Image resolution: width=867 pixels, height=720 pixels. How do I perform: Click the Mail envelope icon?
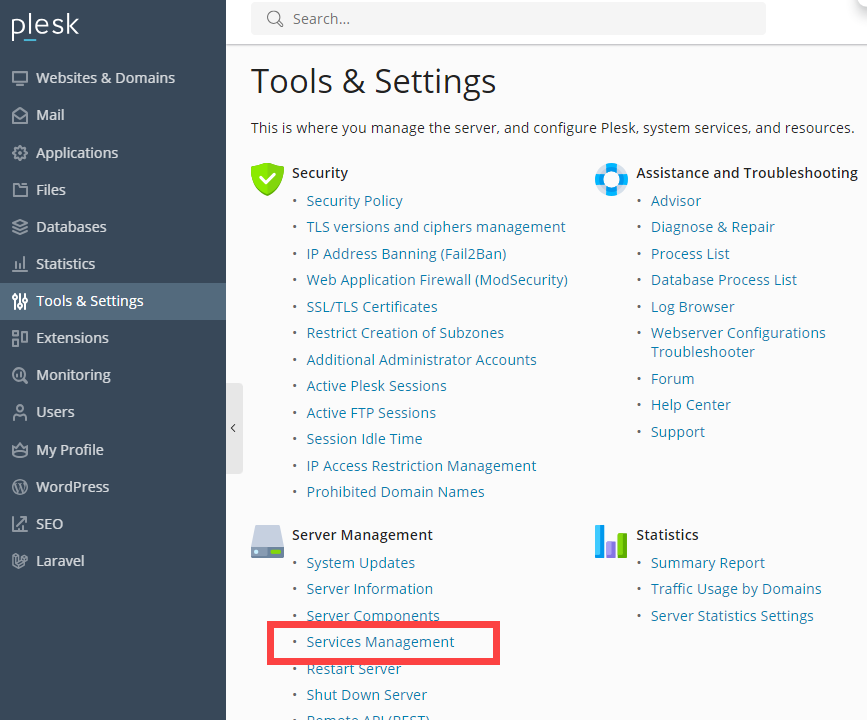[20, 116]
